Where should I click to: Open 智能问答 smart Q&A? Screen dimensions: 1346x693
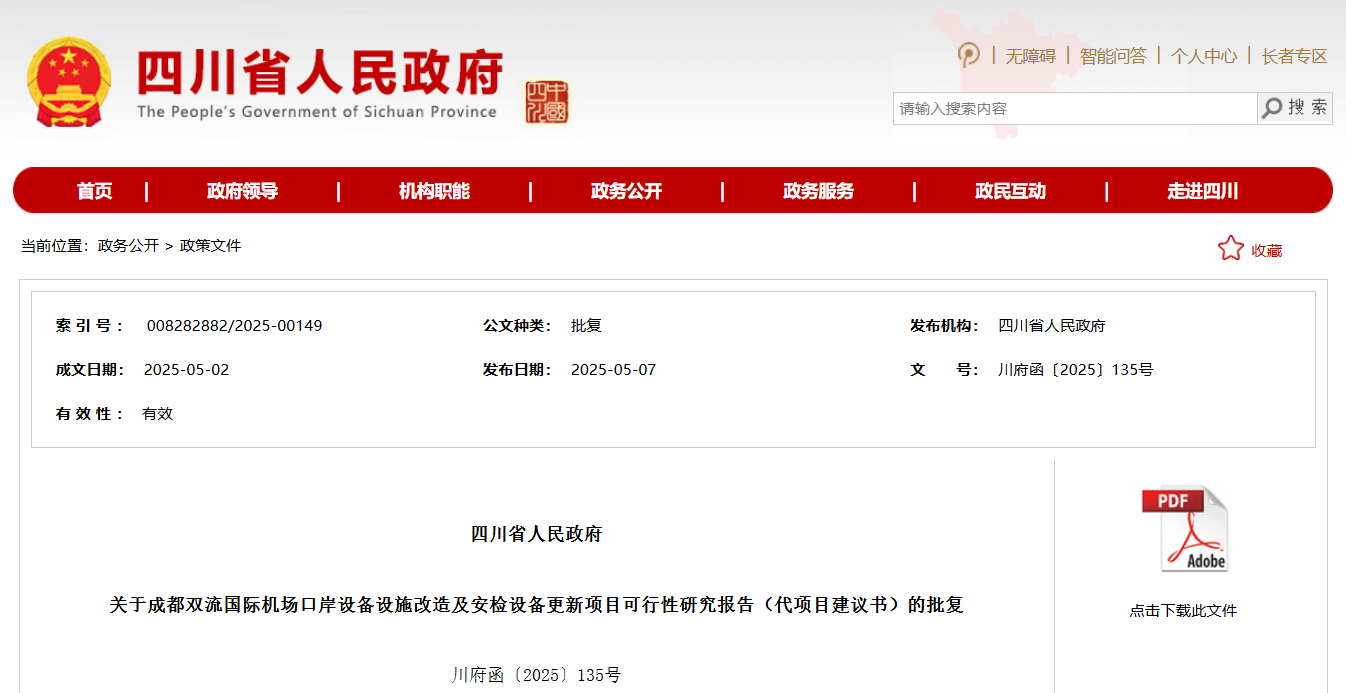click(1113, 56)
